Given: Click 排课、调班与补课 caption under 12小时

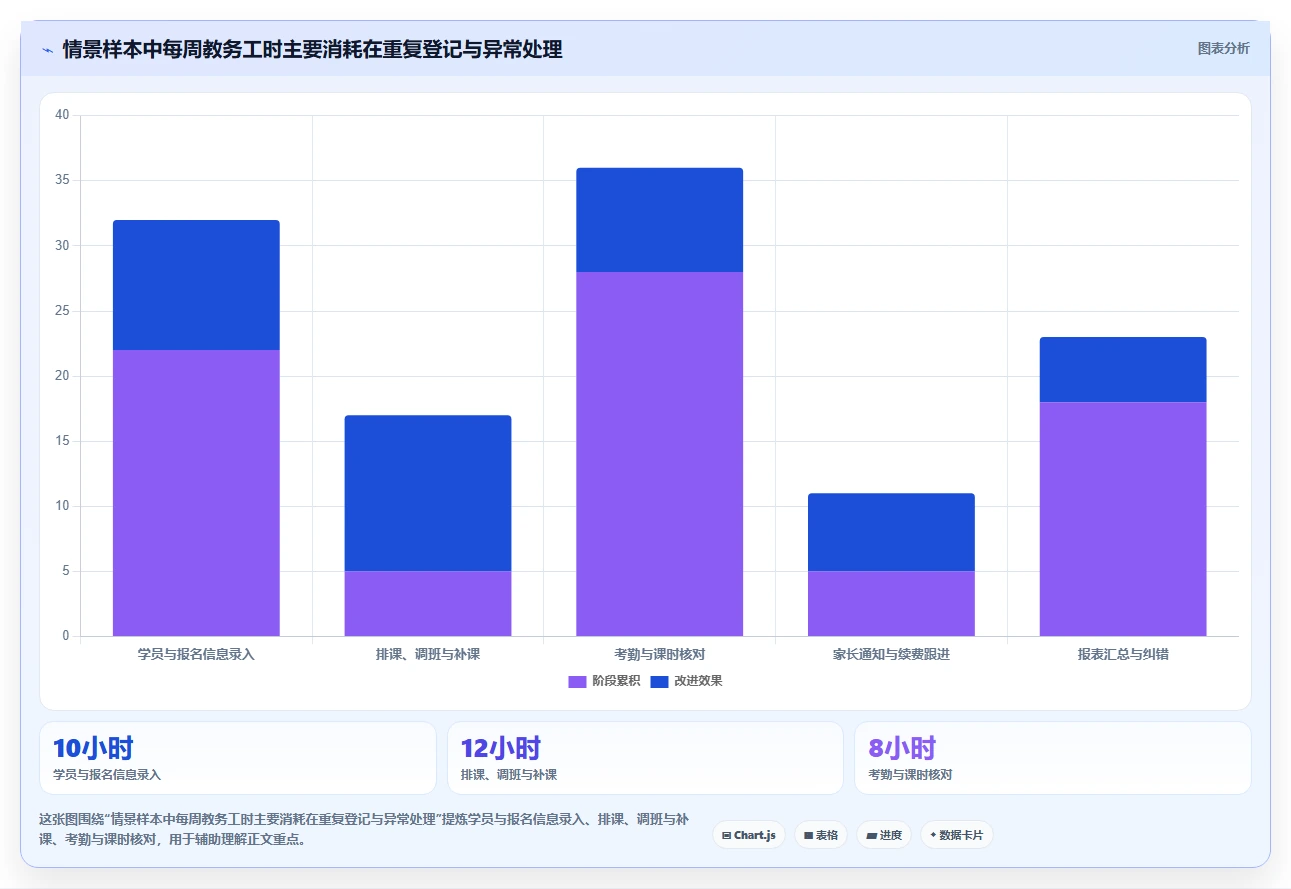Looking at the screenshot, I should (509, 775).
